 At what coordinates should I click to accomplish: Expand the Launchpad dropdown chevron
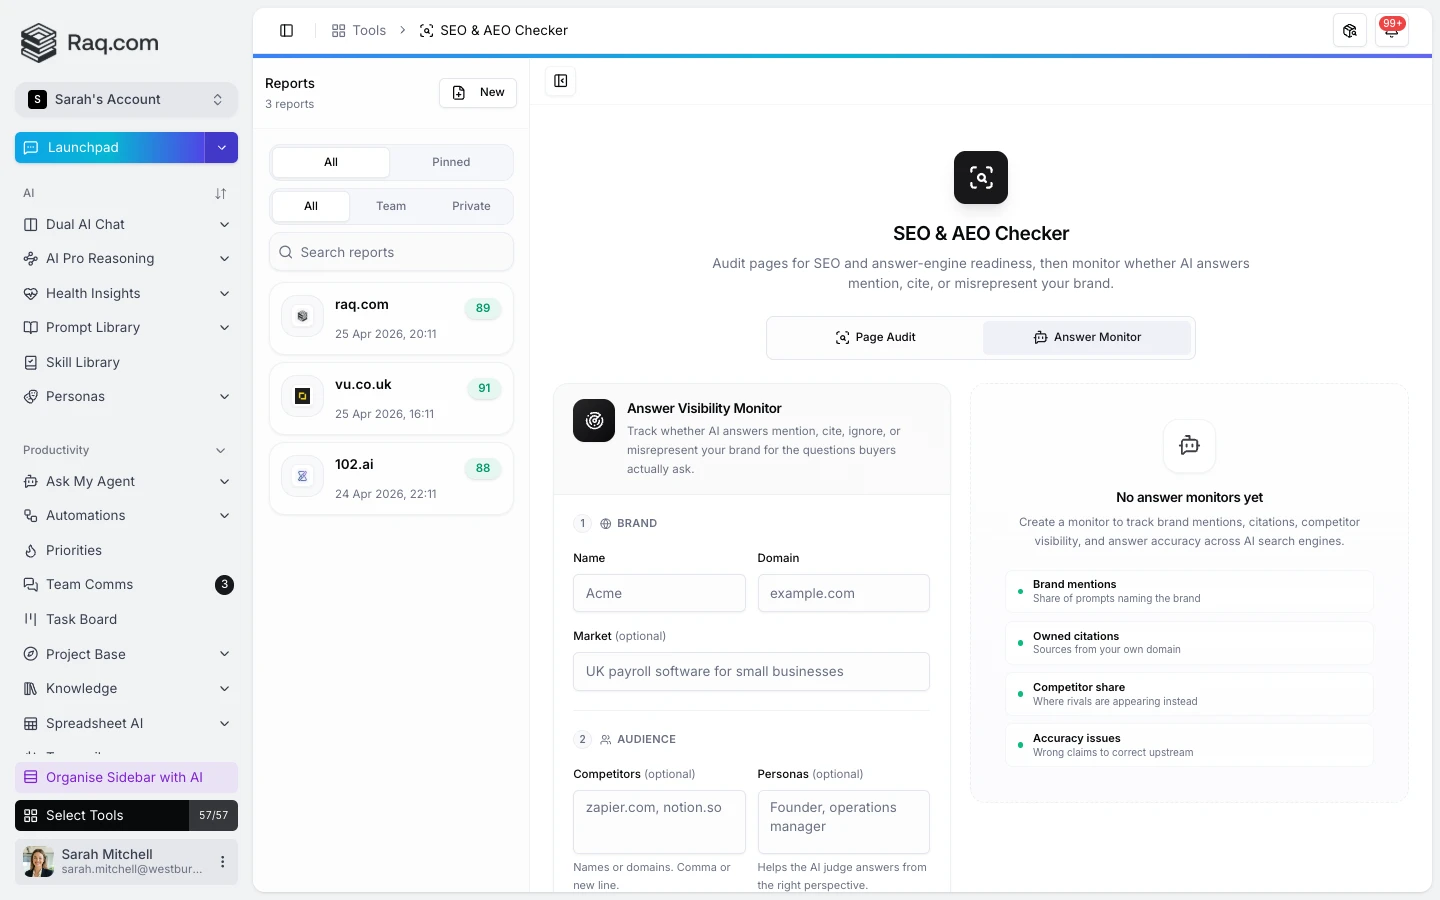pyautogui.click(x=222, y=147)
